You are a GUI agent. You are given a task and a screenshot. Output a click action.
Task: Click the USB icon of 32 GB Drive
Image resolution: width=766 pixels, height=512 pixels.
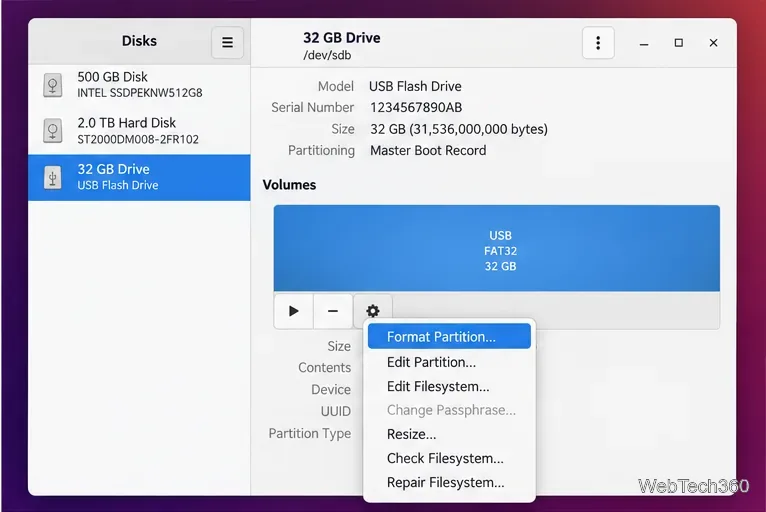click(x=53, y=177)
